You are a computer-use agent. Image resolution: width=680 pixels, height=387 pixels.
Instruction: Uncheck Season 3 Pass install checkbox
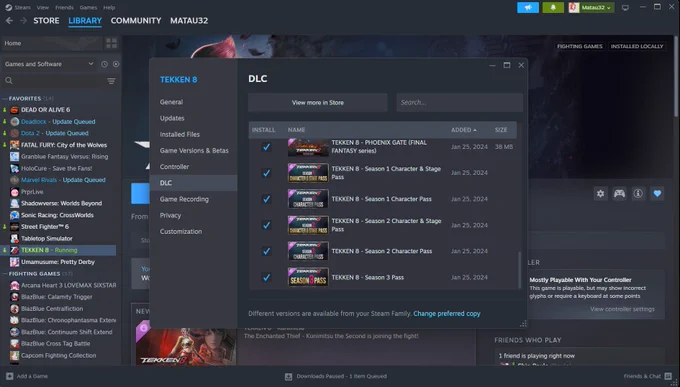(x=266, y=277)
